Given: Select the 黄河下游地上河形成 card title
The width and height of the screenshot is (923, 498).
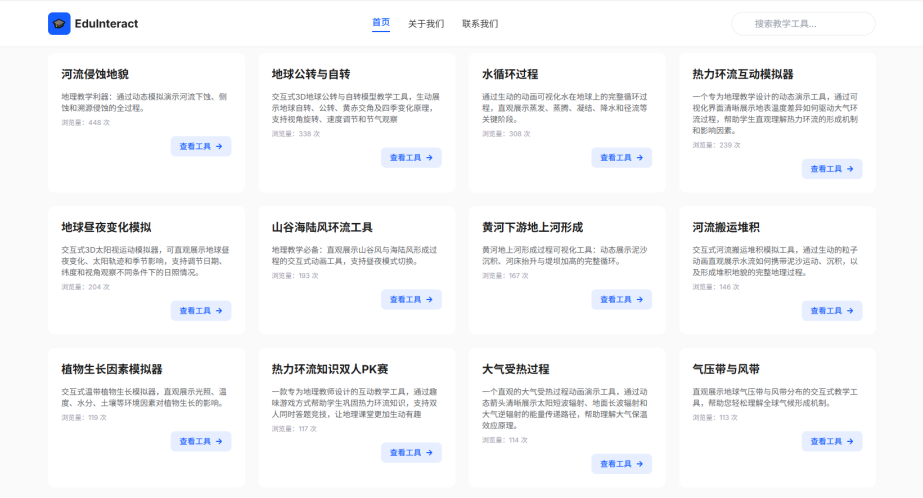Looking at the screenshot, I should coord(532,227).
